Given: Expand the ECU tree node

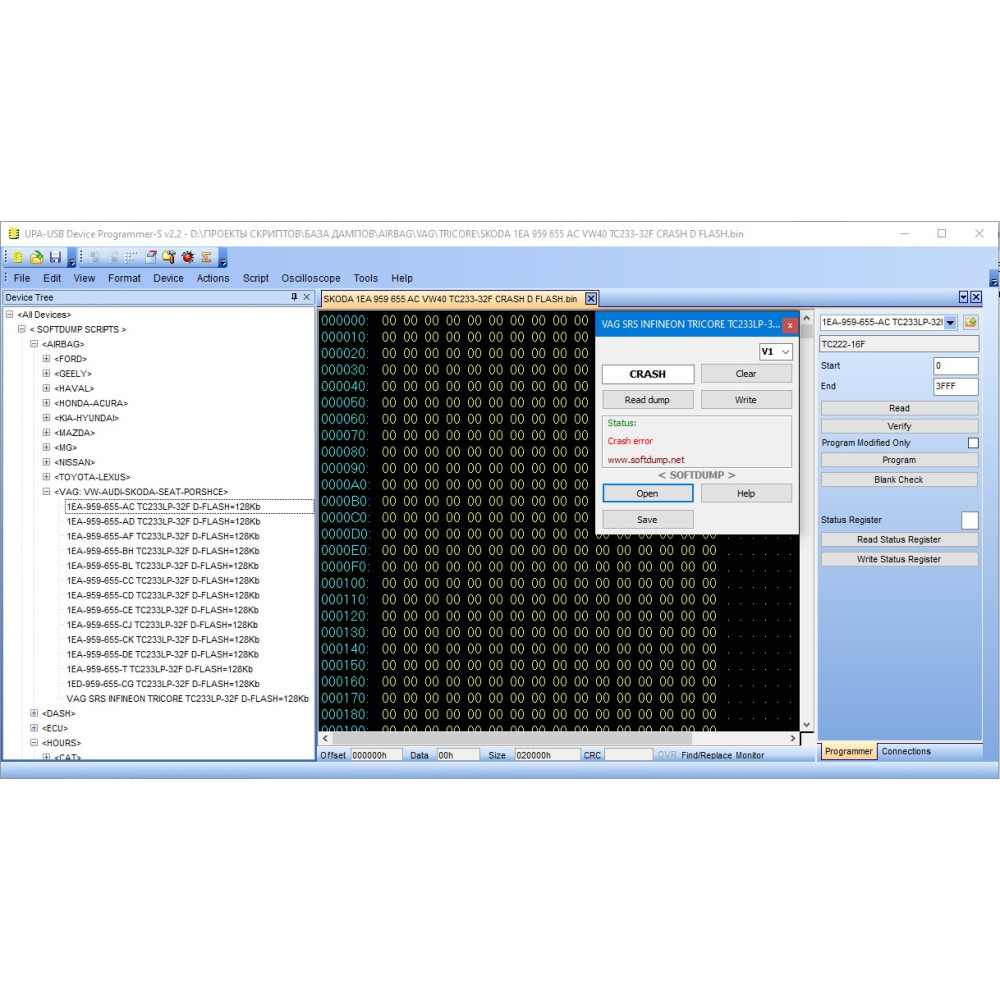Looking at the screenshot, I should [x=34, y=728].
